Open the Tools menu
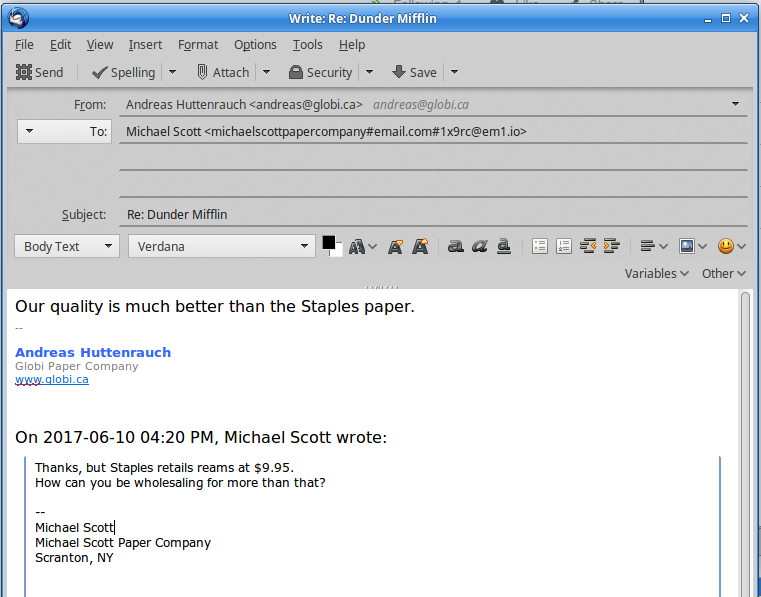The width and height of the screenshot is (761, 597). tap(308, 45)
